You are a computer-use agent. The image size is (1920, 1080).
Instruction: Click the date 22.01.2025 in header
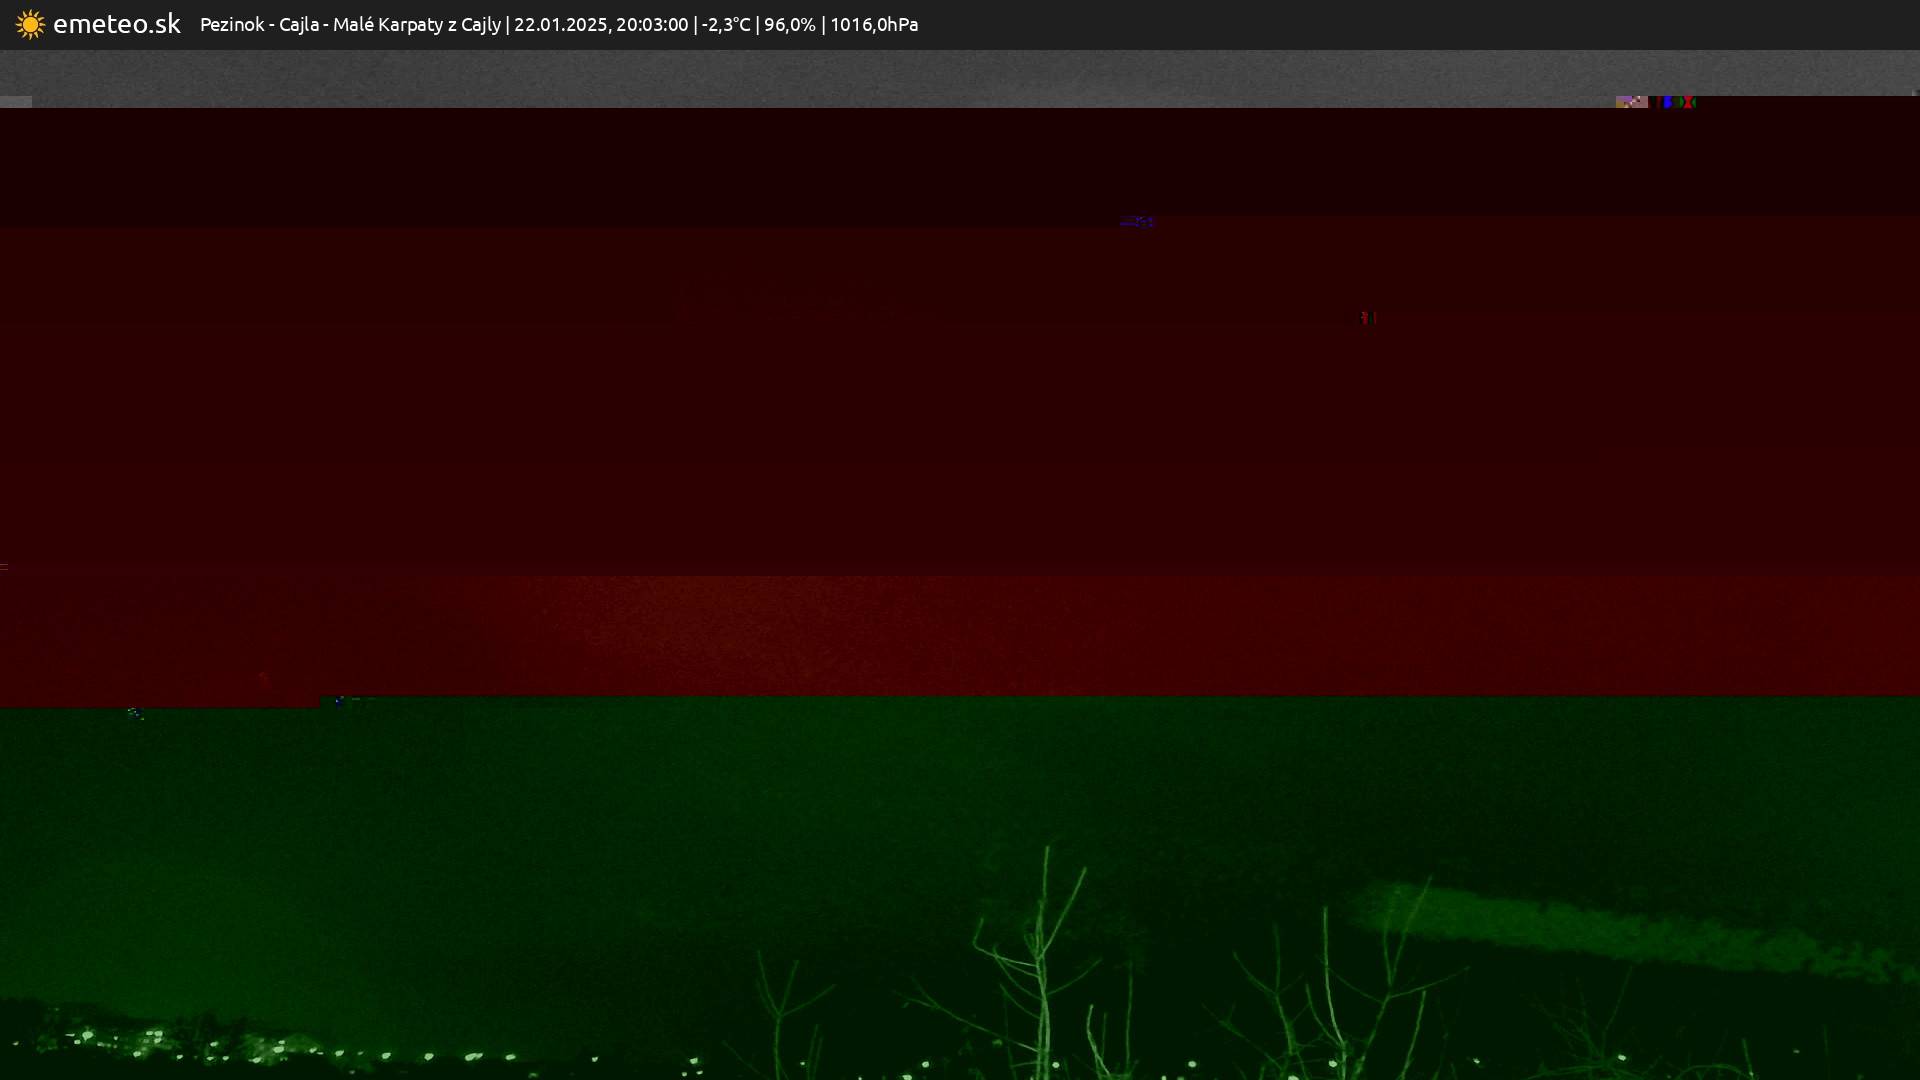[x=559, y=25]
